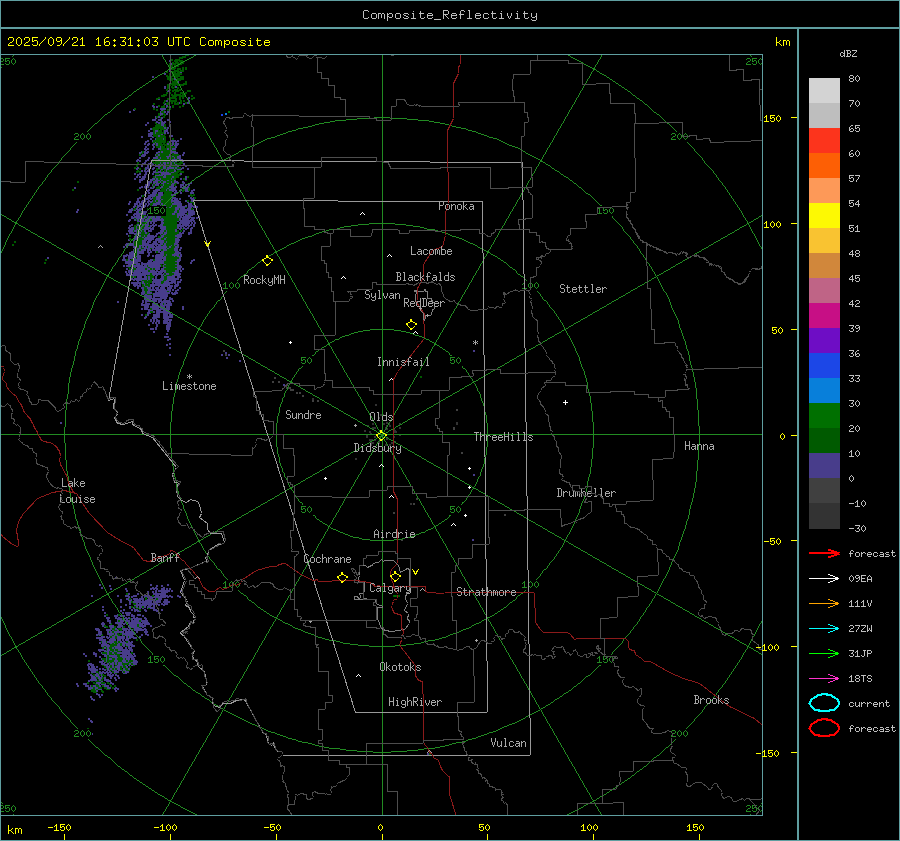The image size is (900, 841).
Task: Click the Lake Louise map label
Action: tap(77, 491)
